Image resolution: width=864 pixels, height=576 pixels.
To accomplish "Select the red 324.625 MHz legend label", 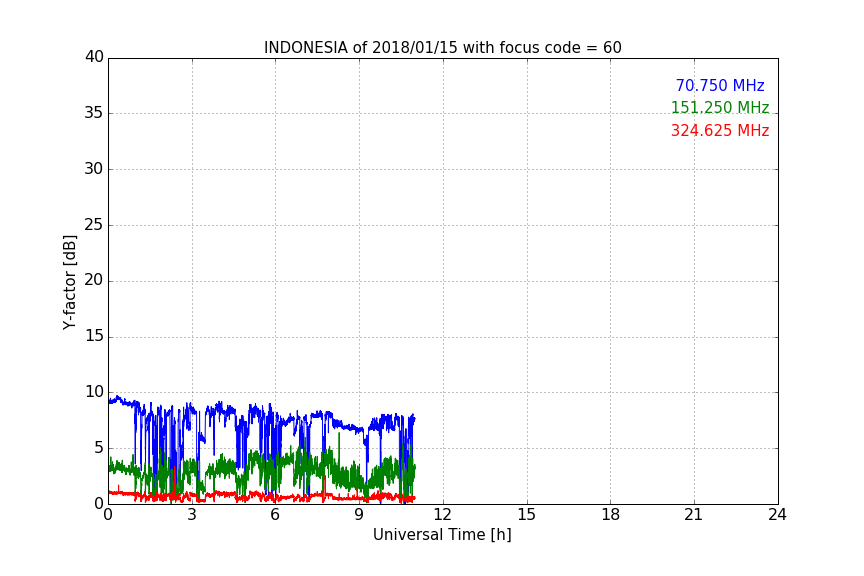I will [x=720, y=131].
